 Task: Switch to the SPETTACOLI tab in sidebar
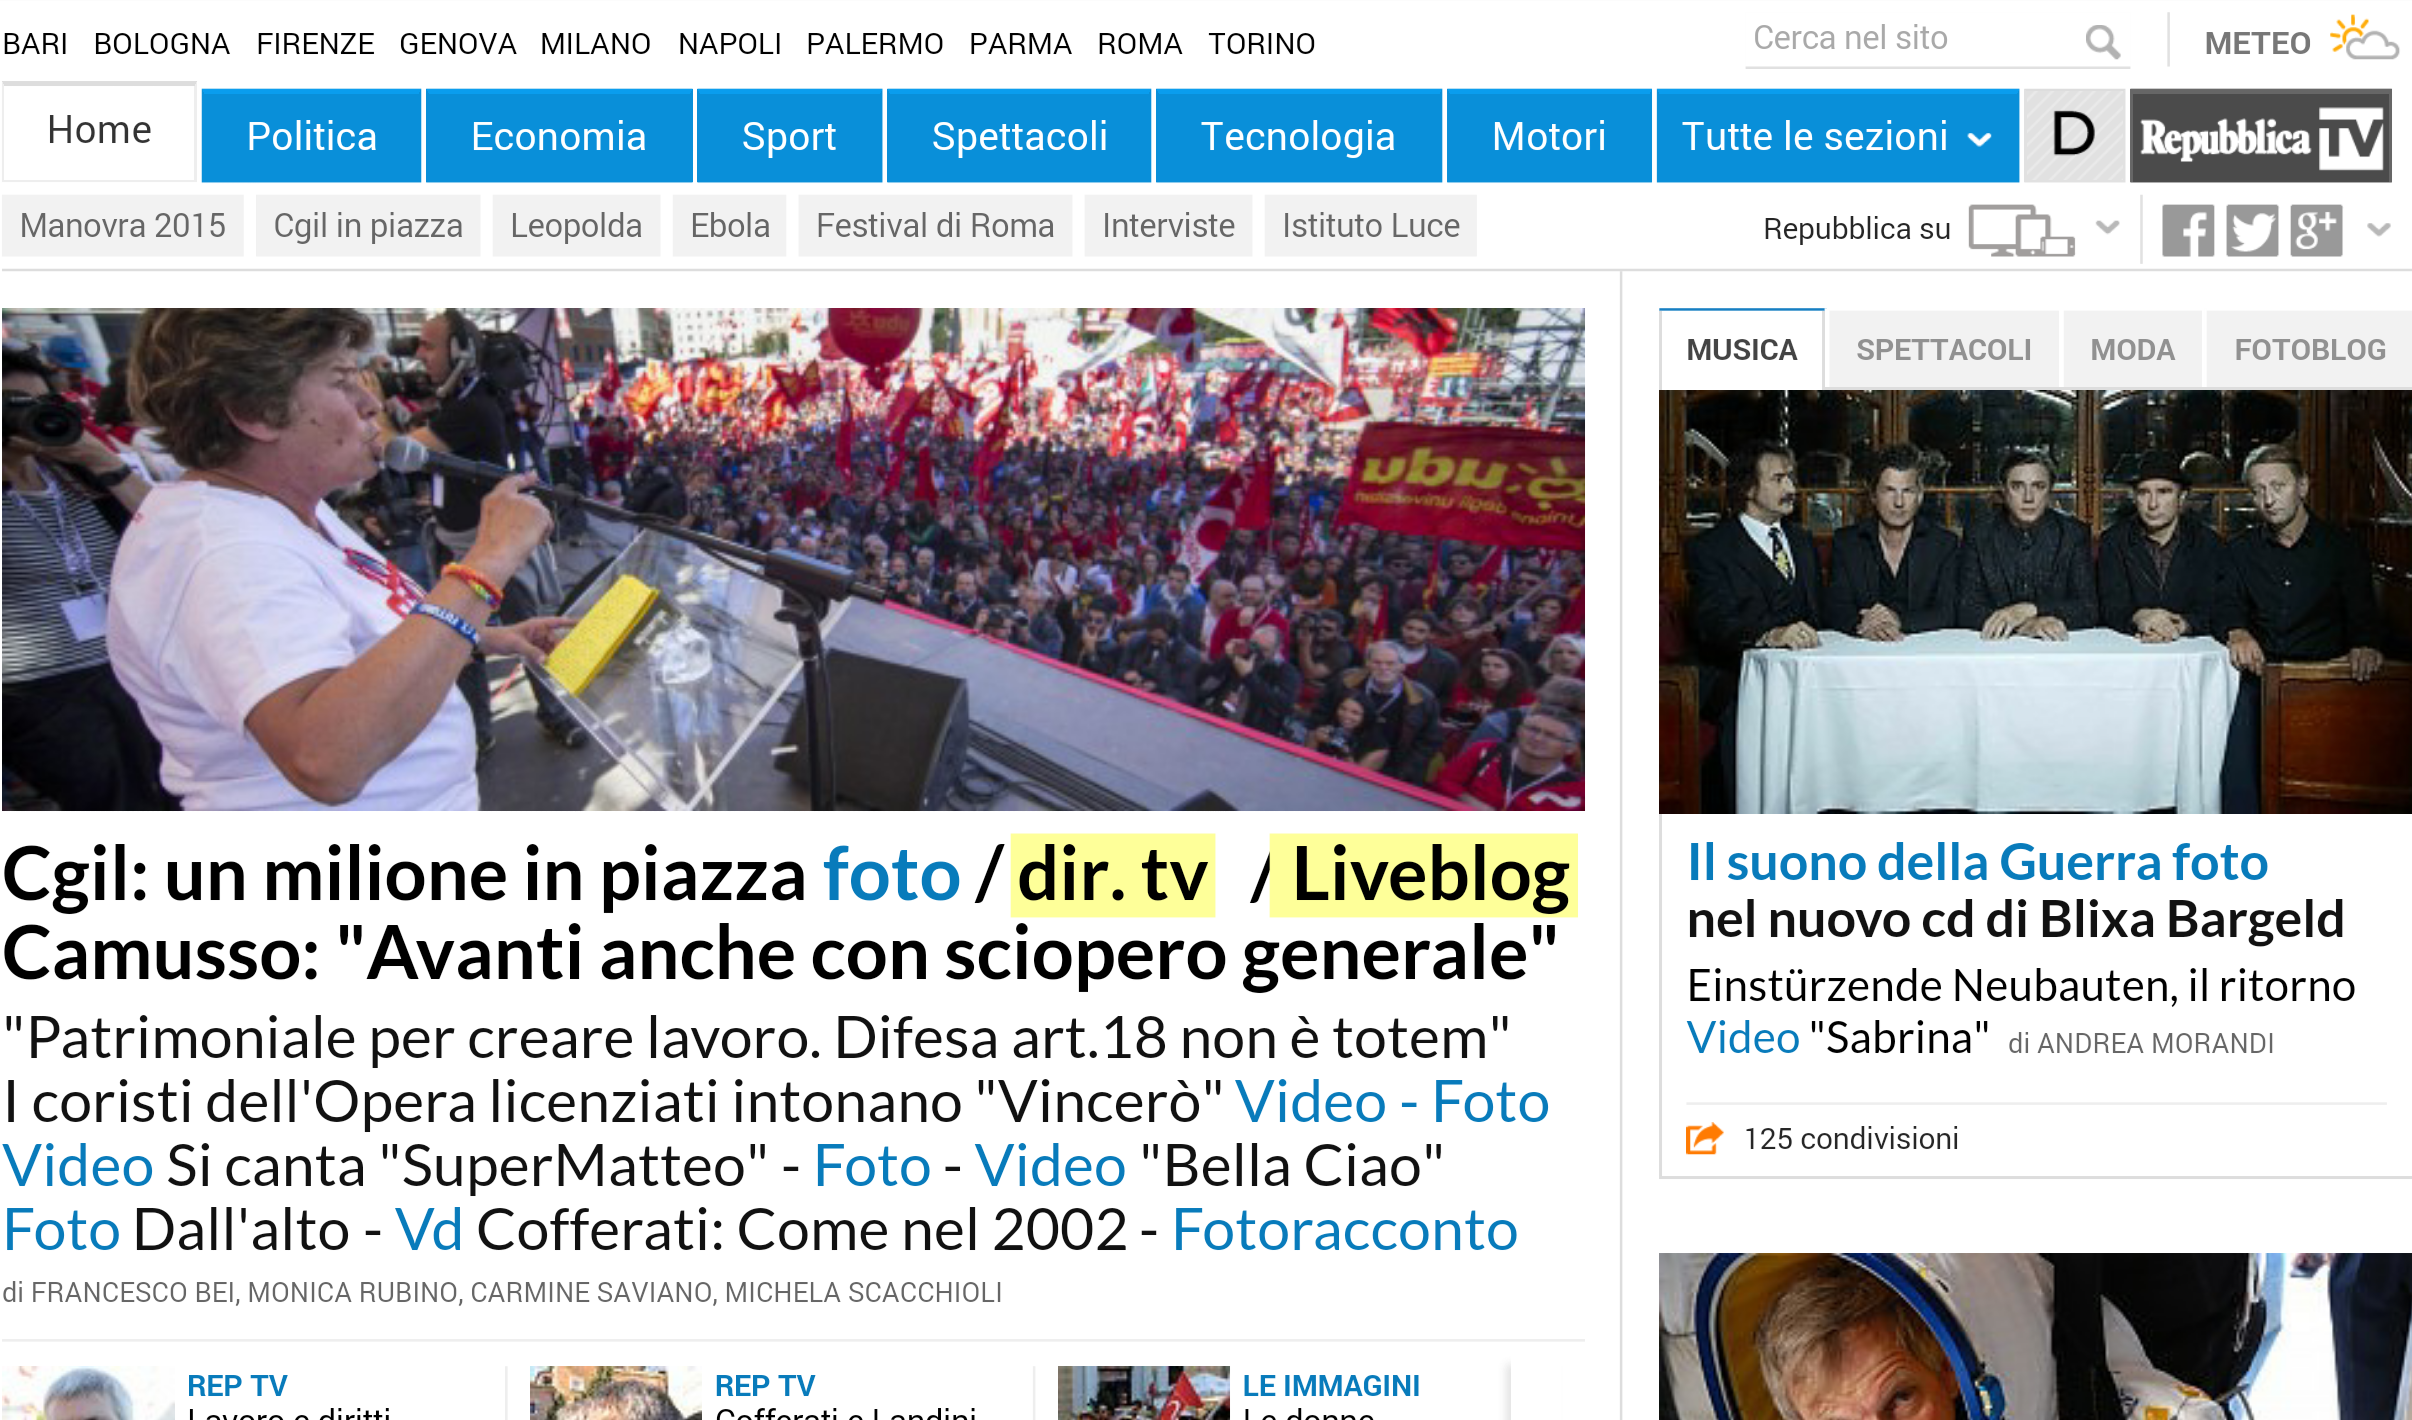coord(1943,350)
